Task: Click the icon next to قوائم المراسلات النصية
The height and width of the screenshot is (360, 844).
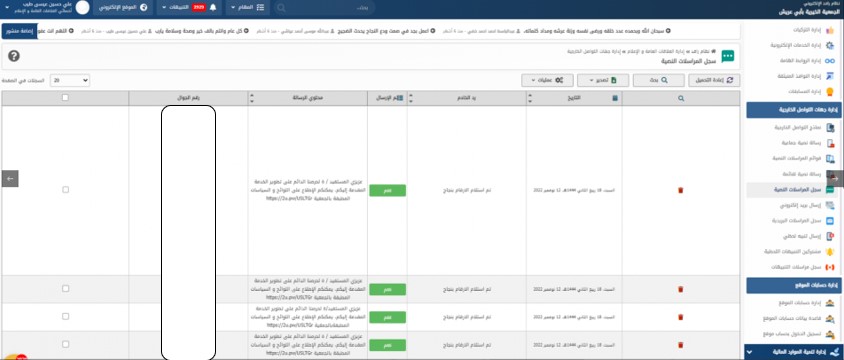Action: [830, 159]
